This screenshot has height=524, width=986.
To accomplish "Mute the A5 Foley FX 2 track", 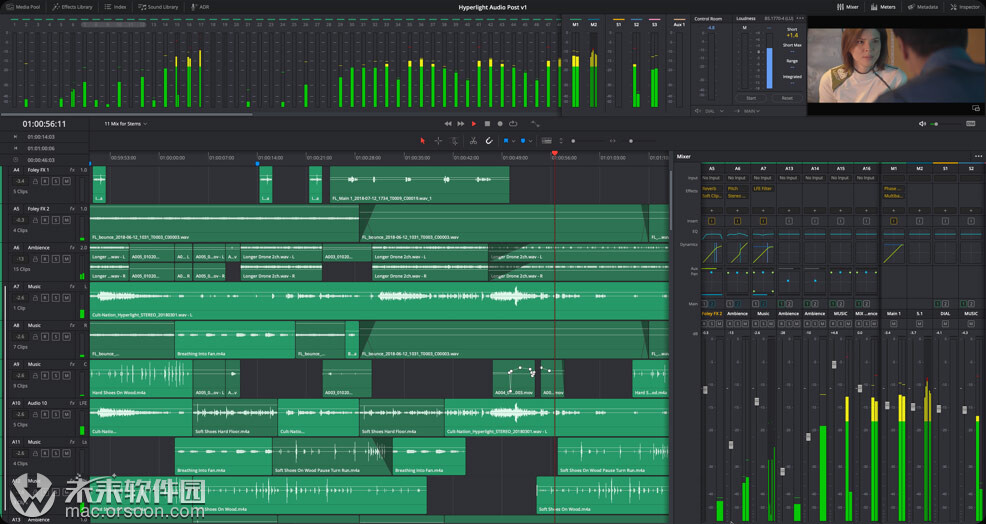I will [x=66, y=220].
